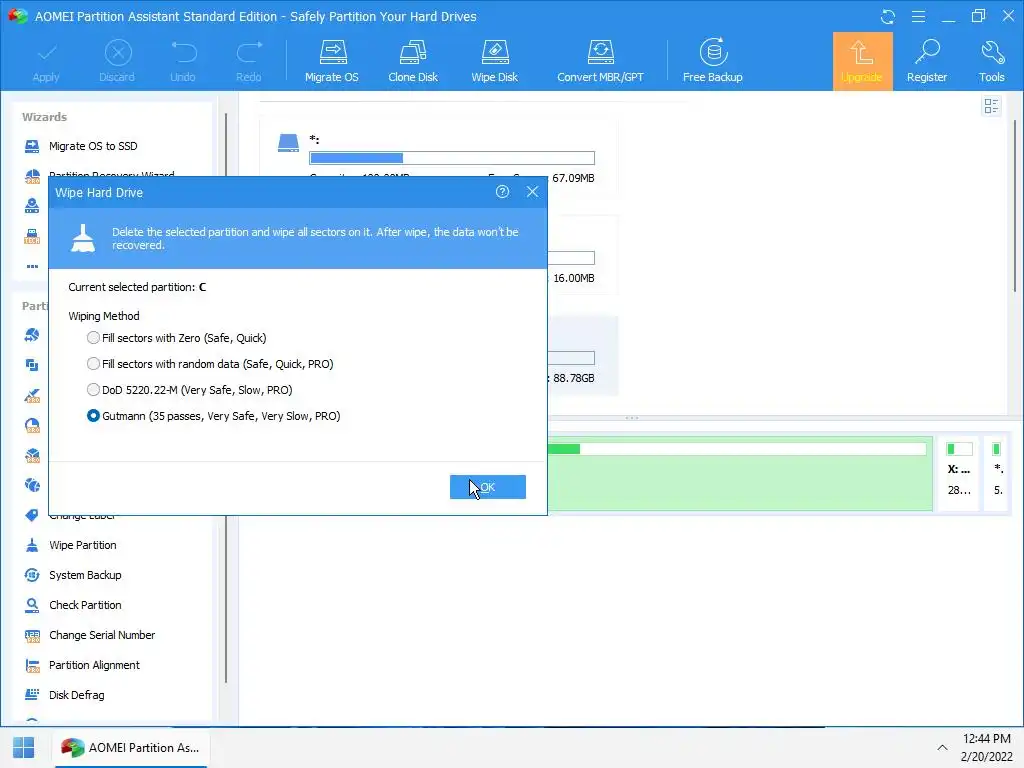Viewport: 1024px width, 768px height.
Task: Open the hamburger menu in title bar
Action: (x=918, y=16)
